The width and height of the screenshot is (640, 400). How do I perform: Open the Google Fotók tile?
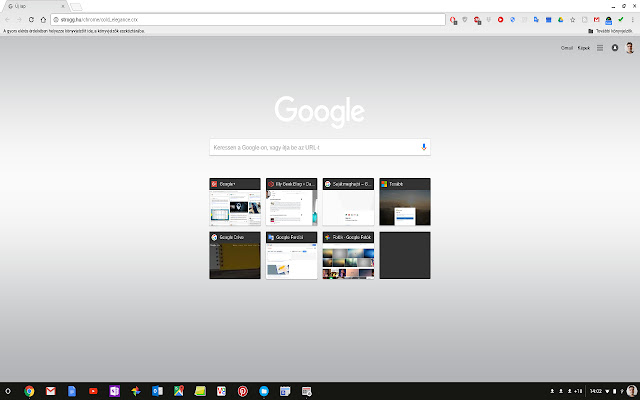[348, 256]
